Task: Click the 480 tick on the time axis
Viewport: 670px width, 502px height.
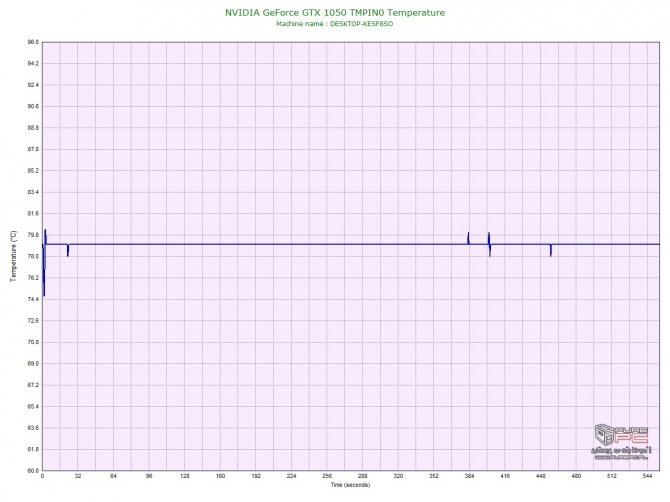Action: pos(576,476)
